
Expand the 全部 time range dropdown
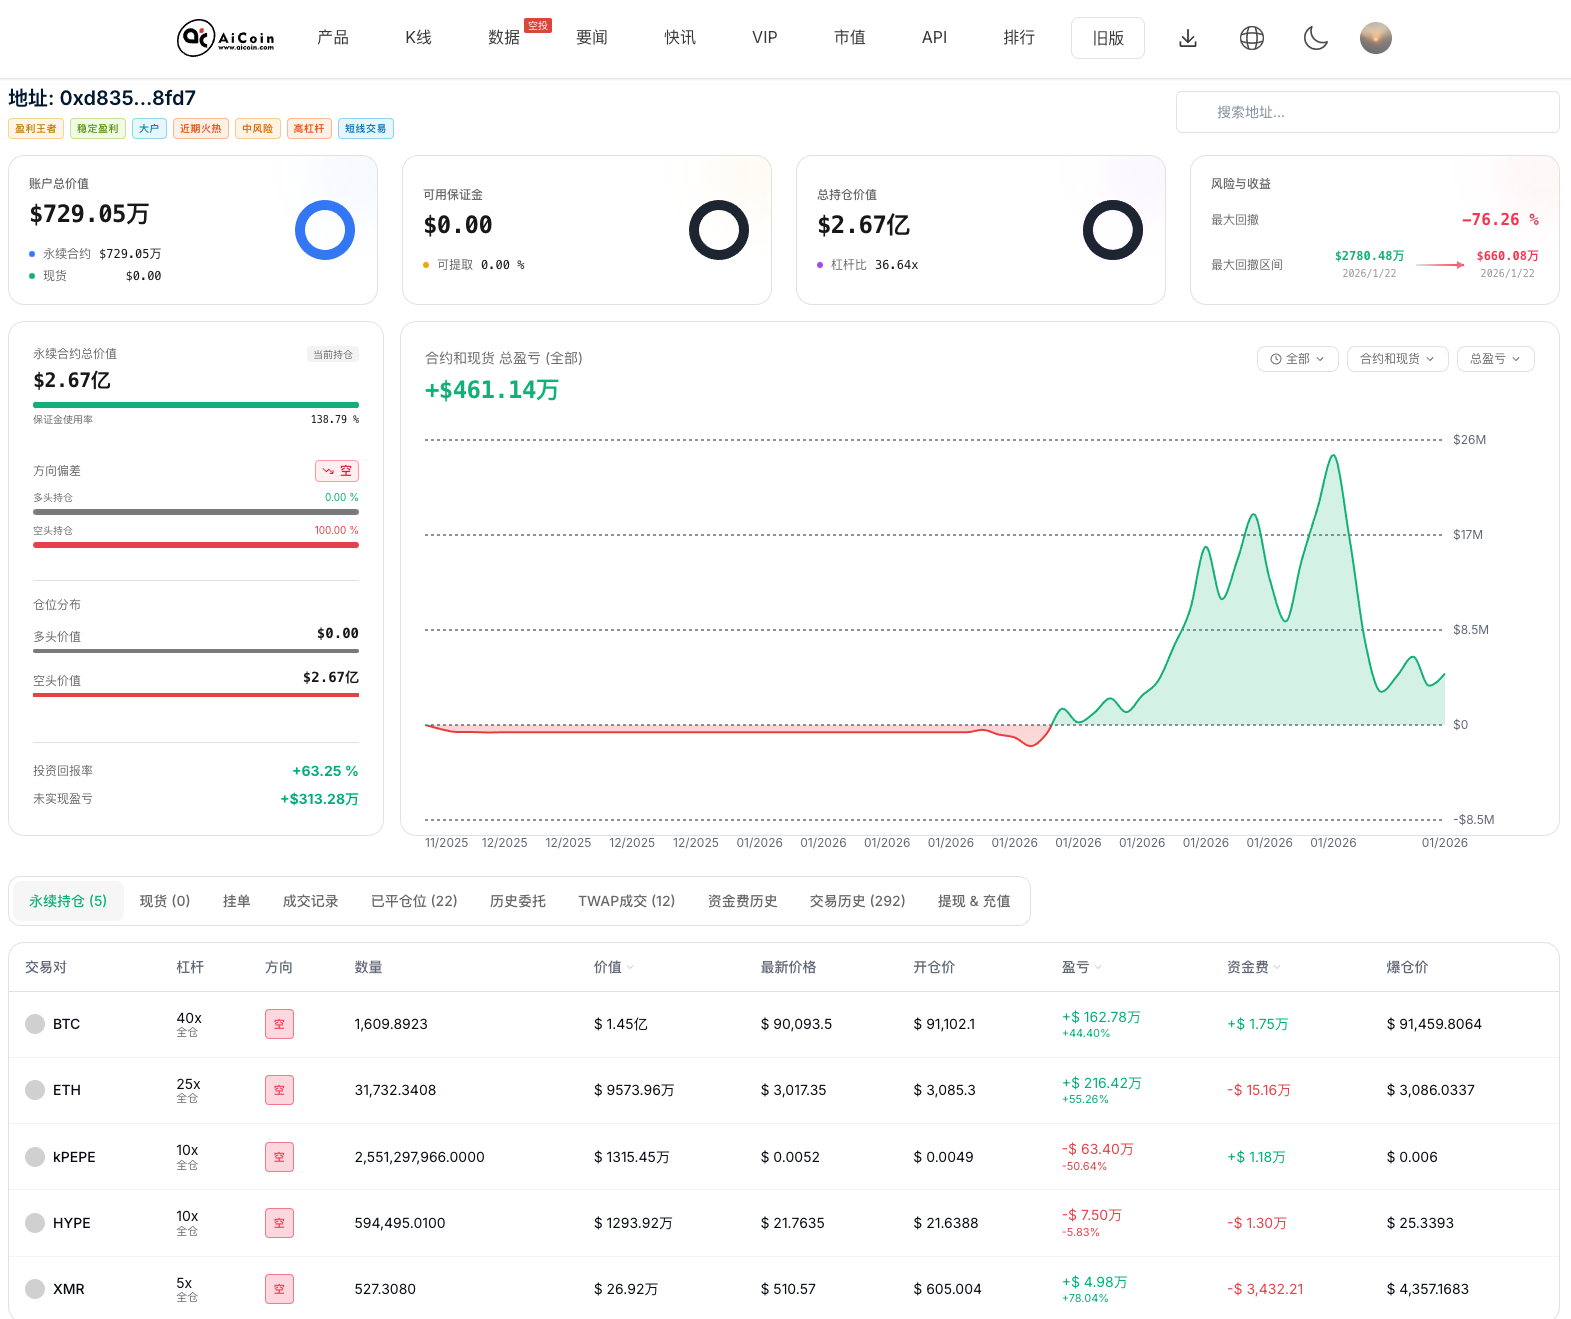coord(1297,359)
